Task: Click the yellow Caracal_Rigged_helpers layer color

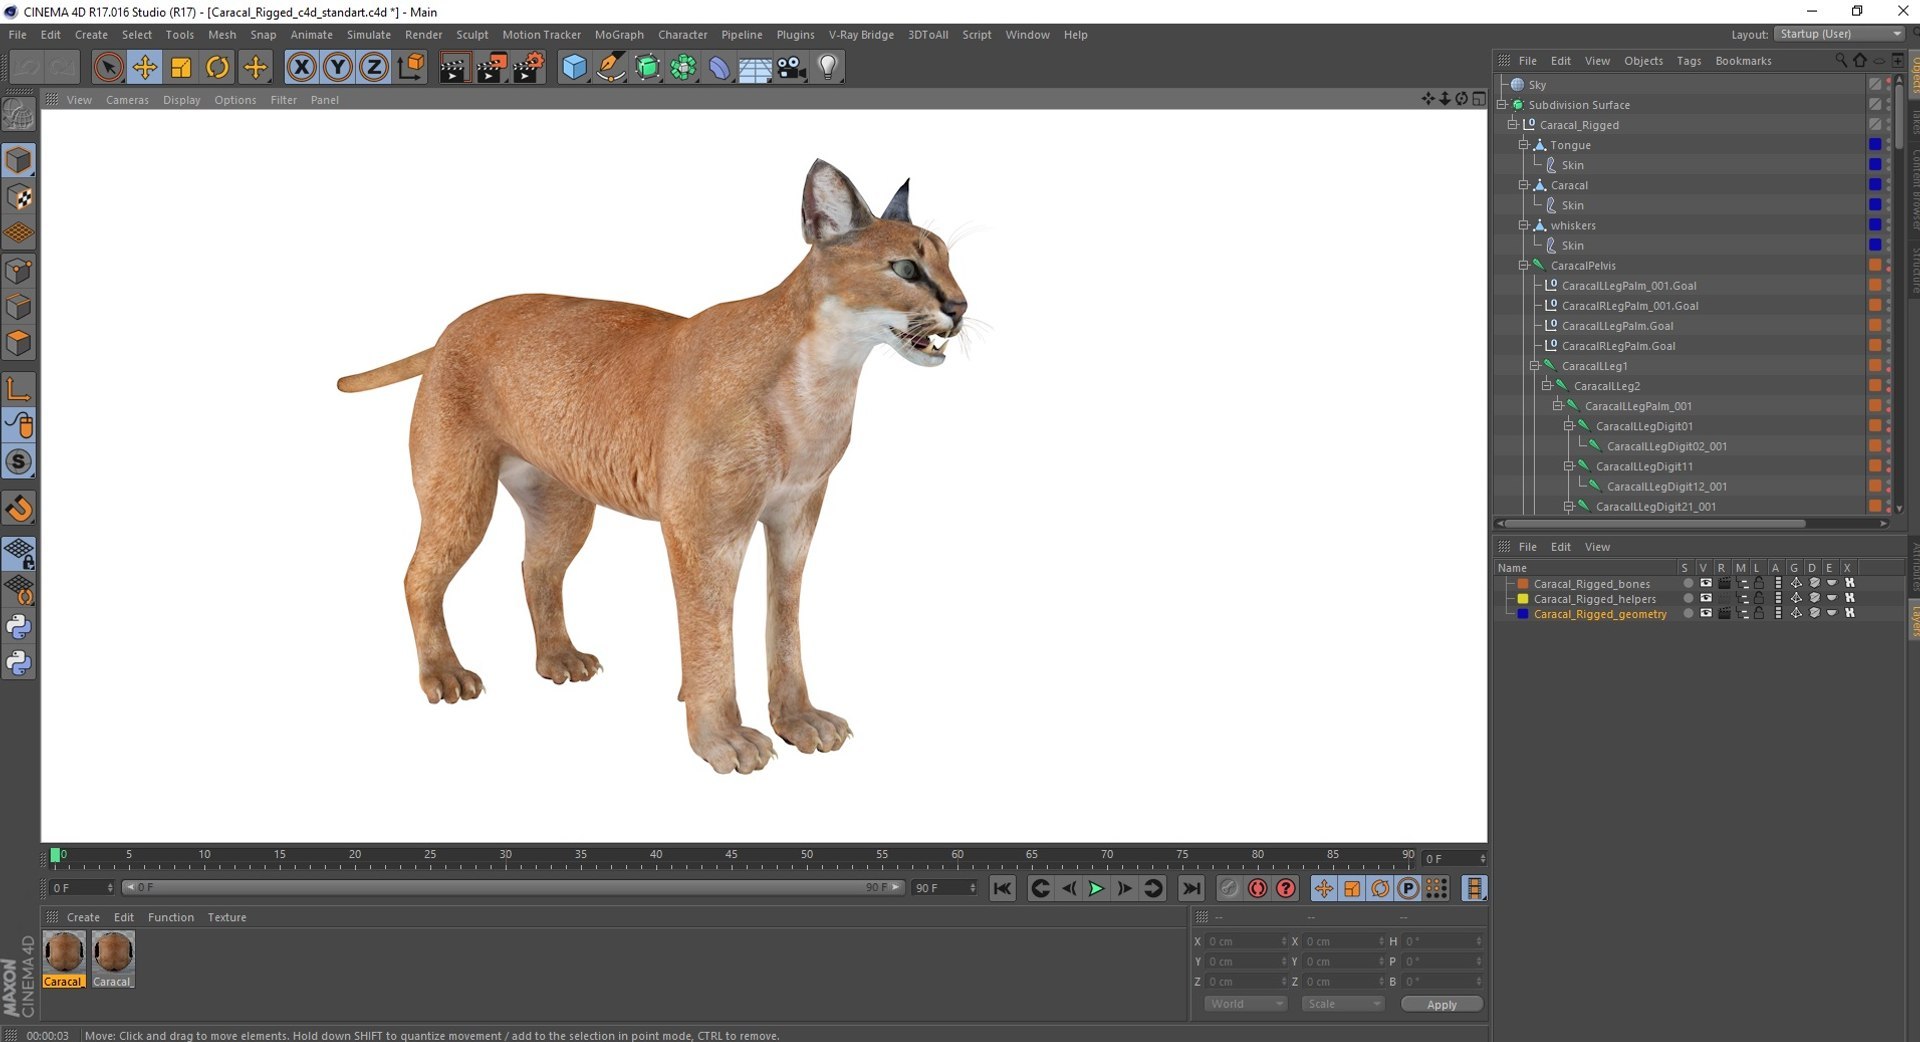Action: (x=1522, y=598)
